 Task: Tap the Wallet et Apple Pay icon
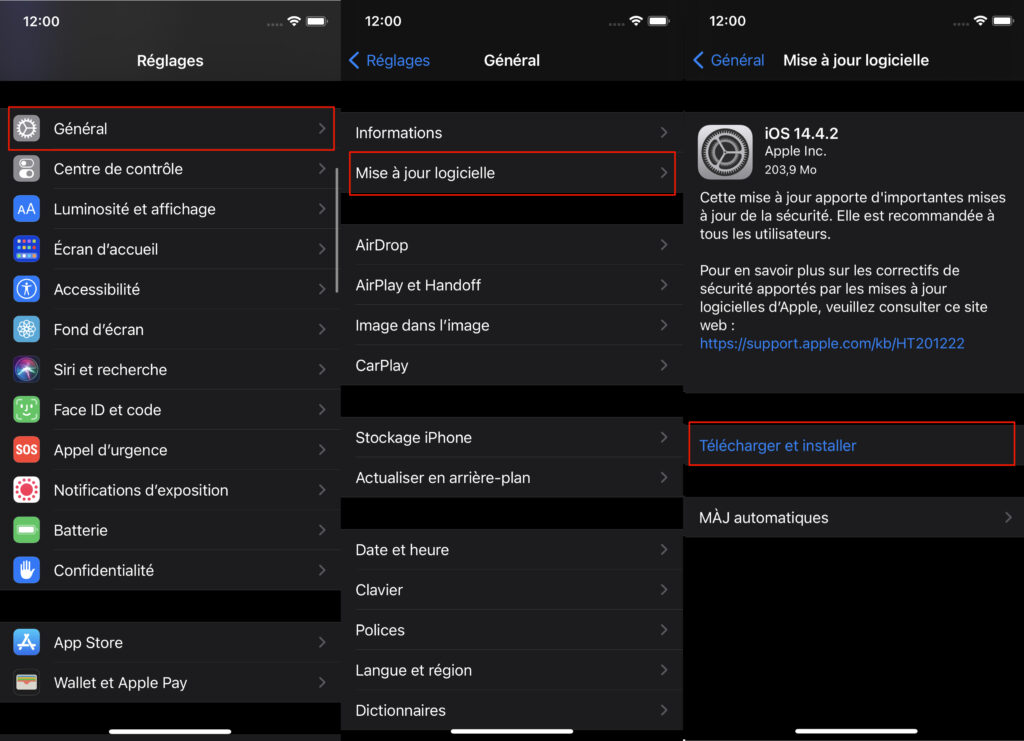pos(27,682)
